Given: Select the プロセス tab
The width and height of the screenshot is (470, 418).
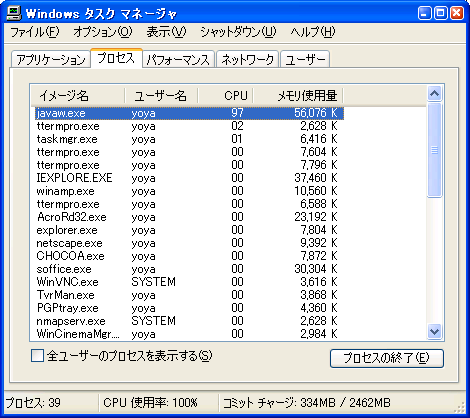Looking at the screenshot, I should pyautogui.click(x=116, y=58).
